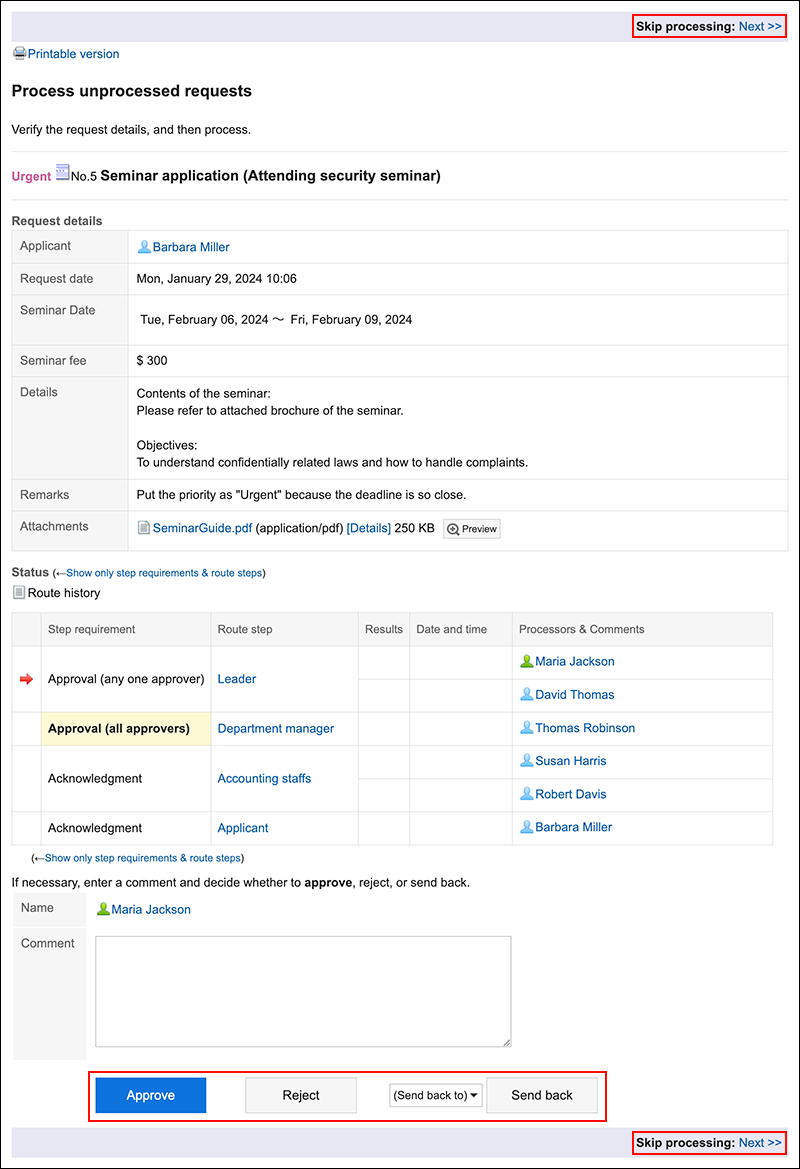Viewport: 800px width, 1169px height.
Task: Click Barbara Miller's user icon in route table
Action: pyautogui.click(x=526, y=827)
